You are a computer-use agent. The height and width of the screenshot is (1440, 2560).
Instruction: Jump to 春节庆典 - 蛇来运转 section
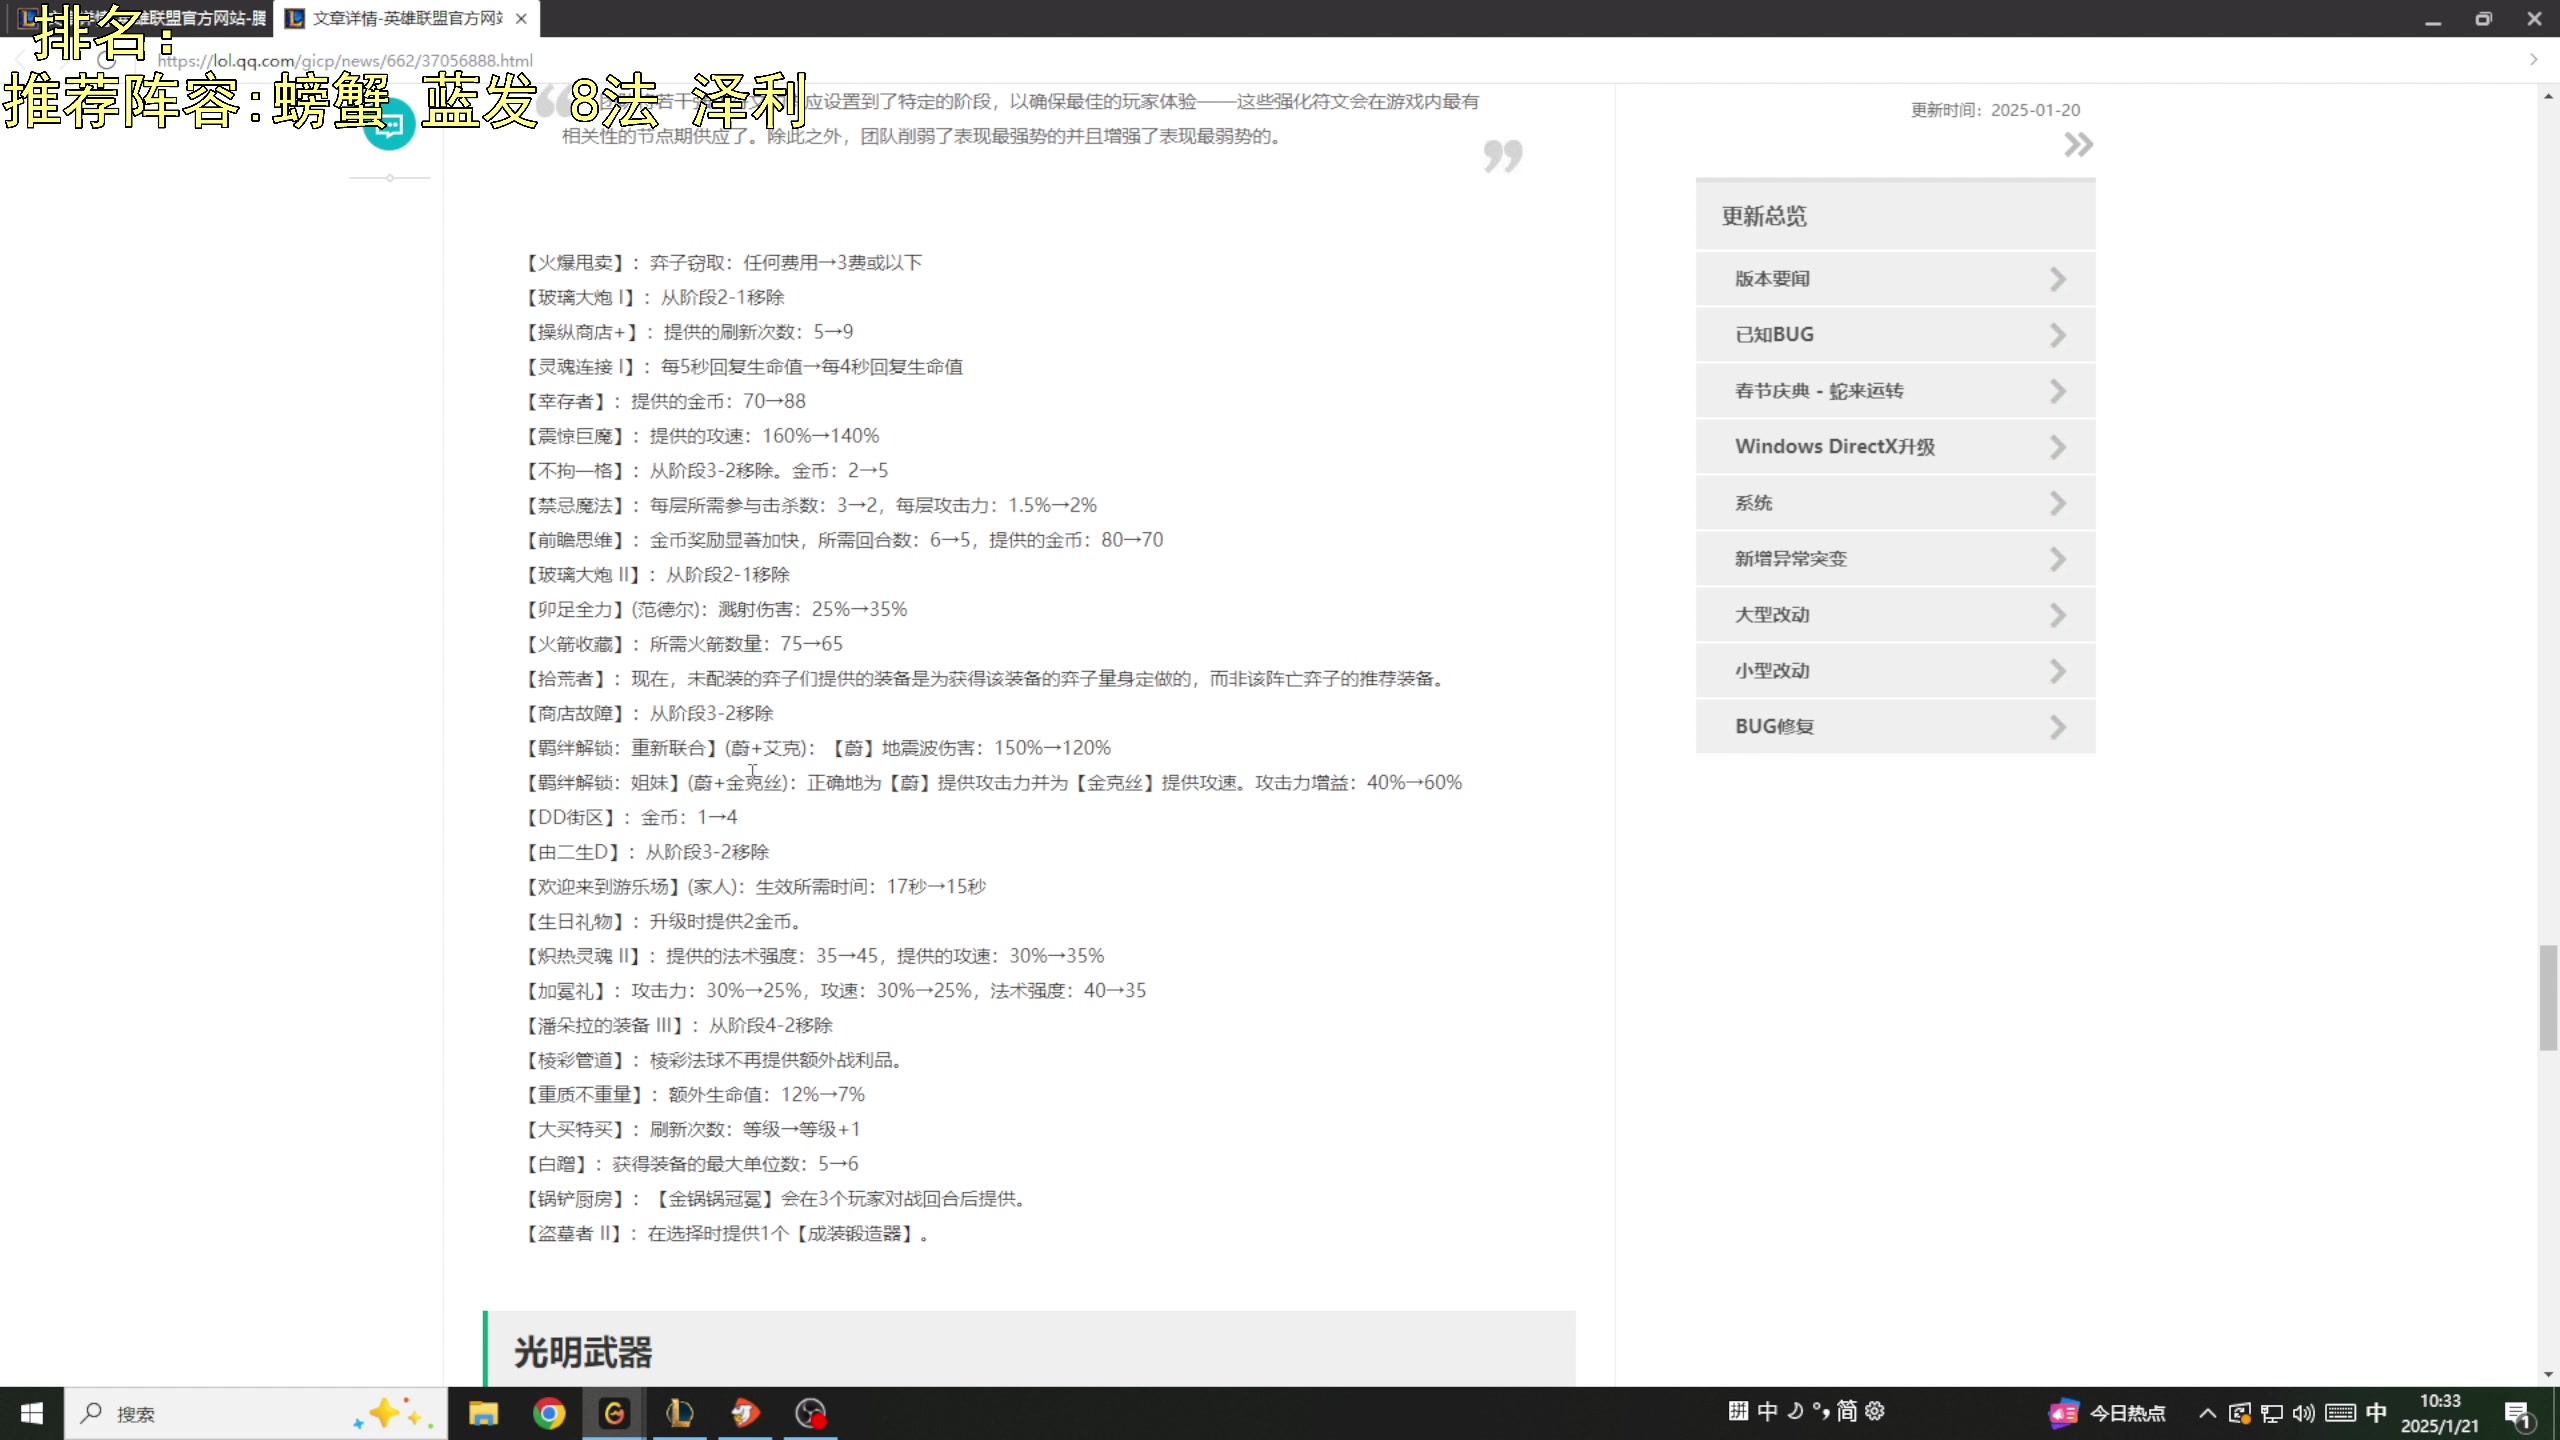click(x=1895, y=391)
